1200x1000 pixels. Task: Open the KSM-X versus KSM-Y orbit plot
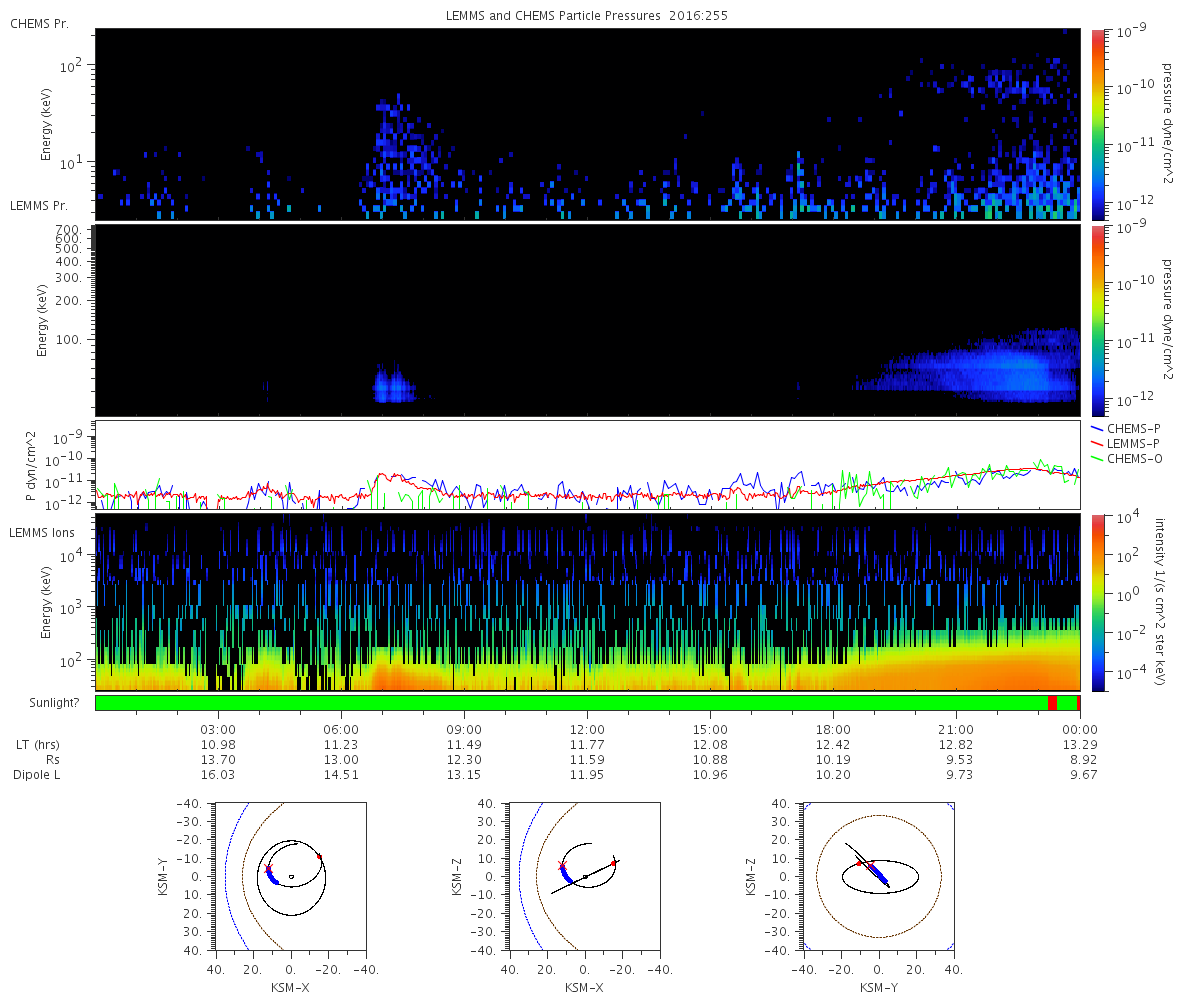(290, 877)
